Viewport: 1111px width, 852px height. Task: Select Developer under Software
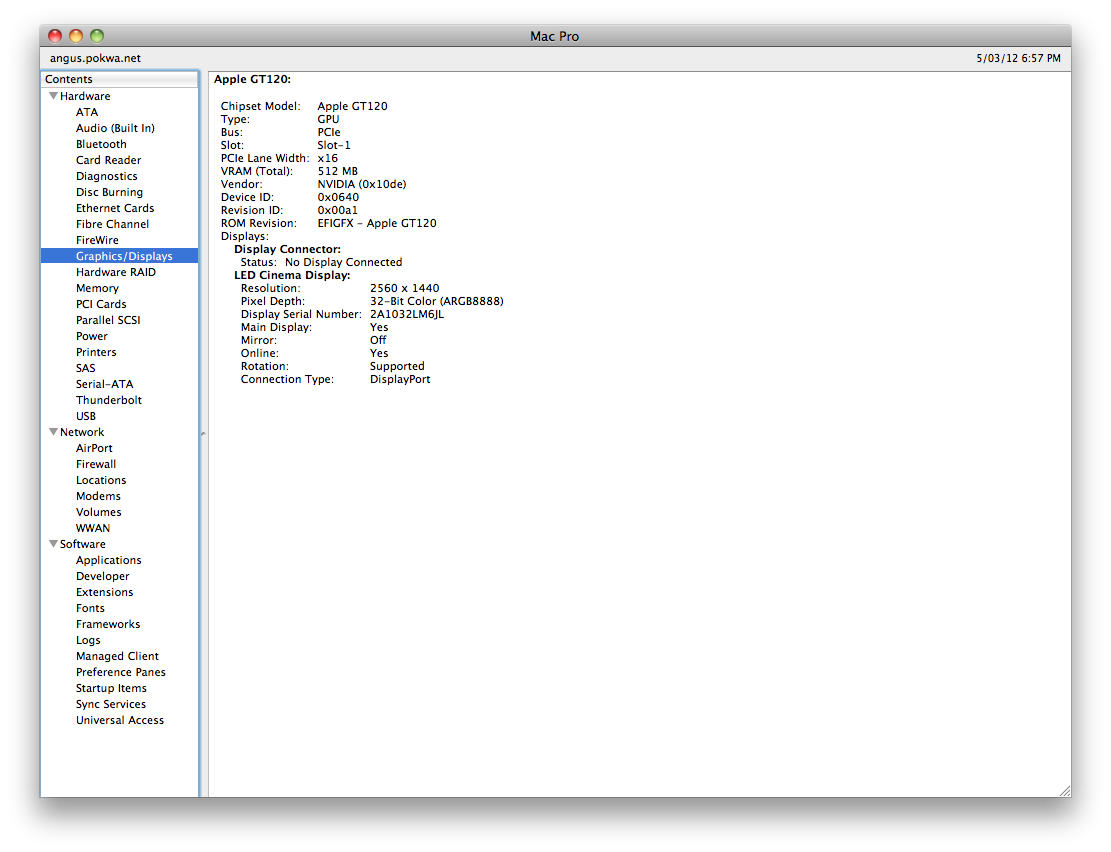(x=102, y=576)
